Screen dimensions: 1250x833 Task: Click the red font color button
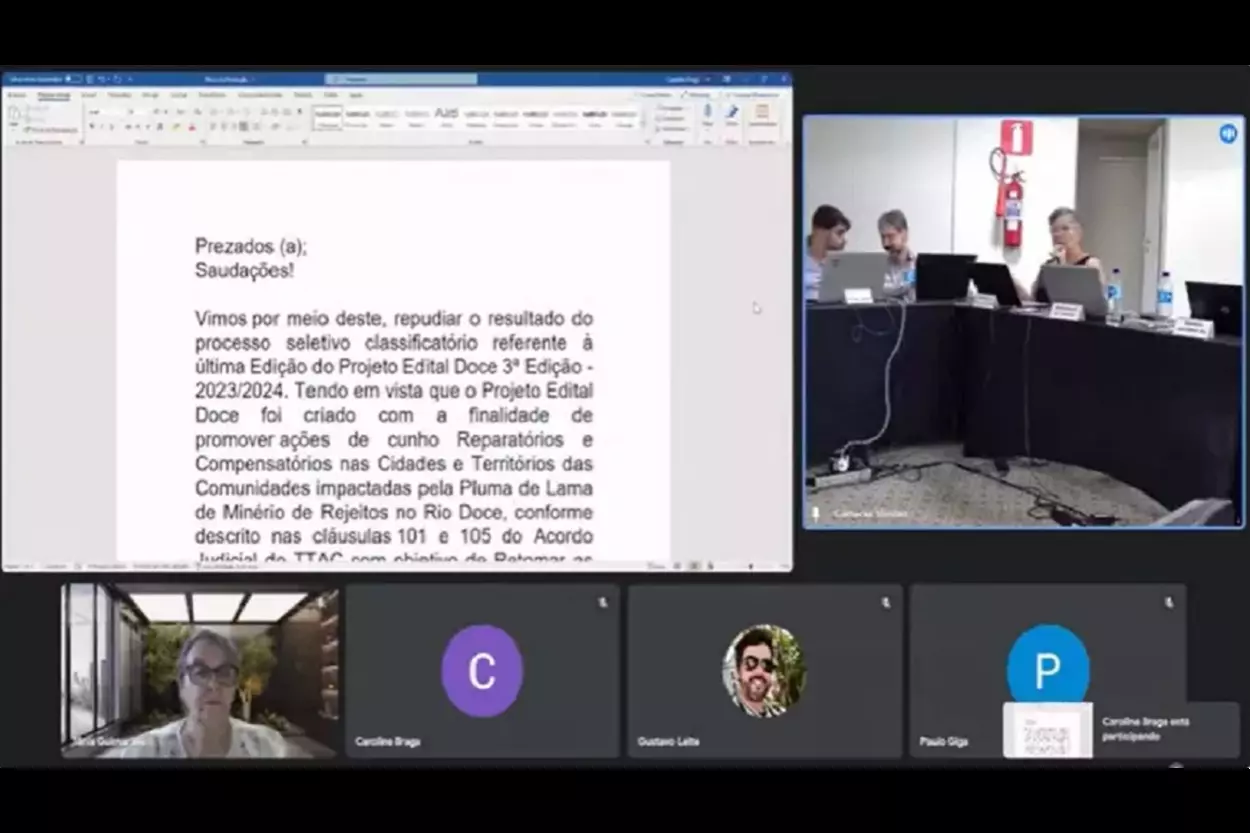point(191,127)
